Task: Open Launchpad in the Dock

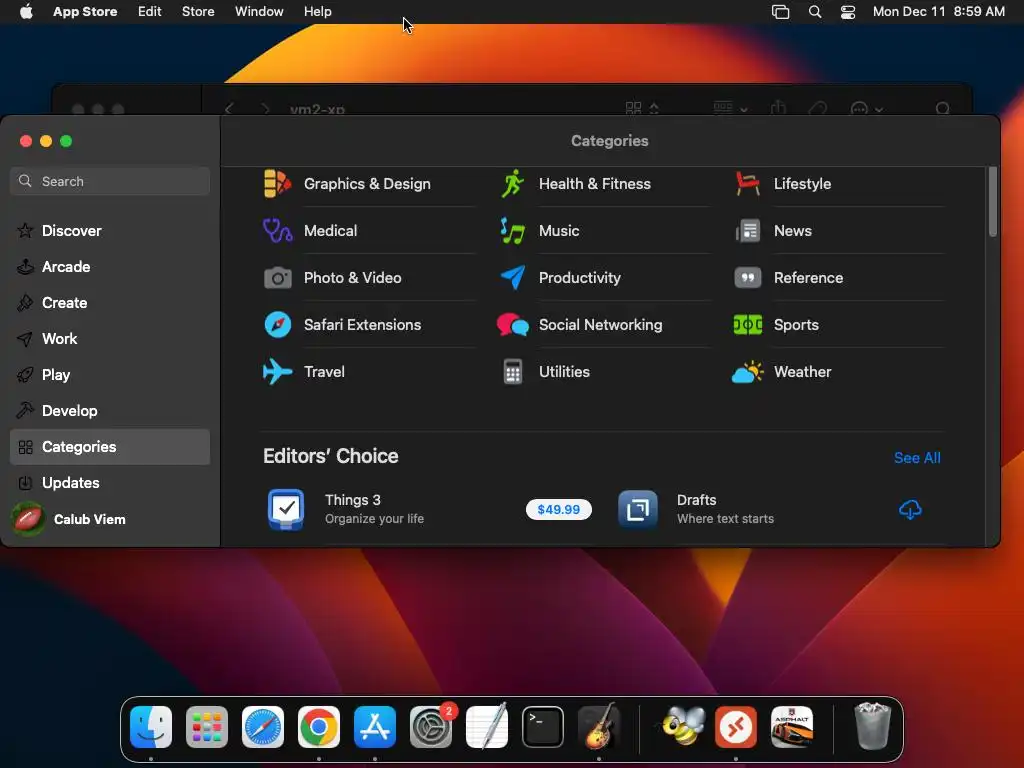Action: [207, 727]
